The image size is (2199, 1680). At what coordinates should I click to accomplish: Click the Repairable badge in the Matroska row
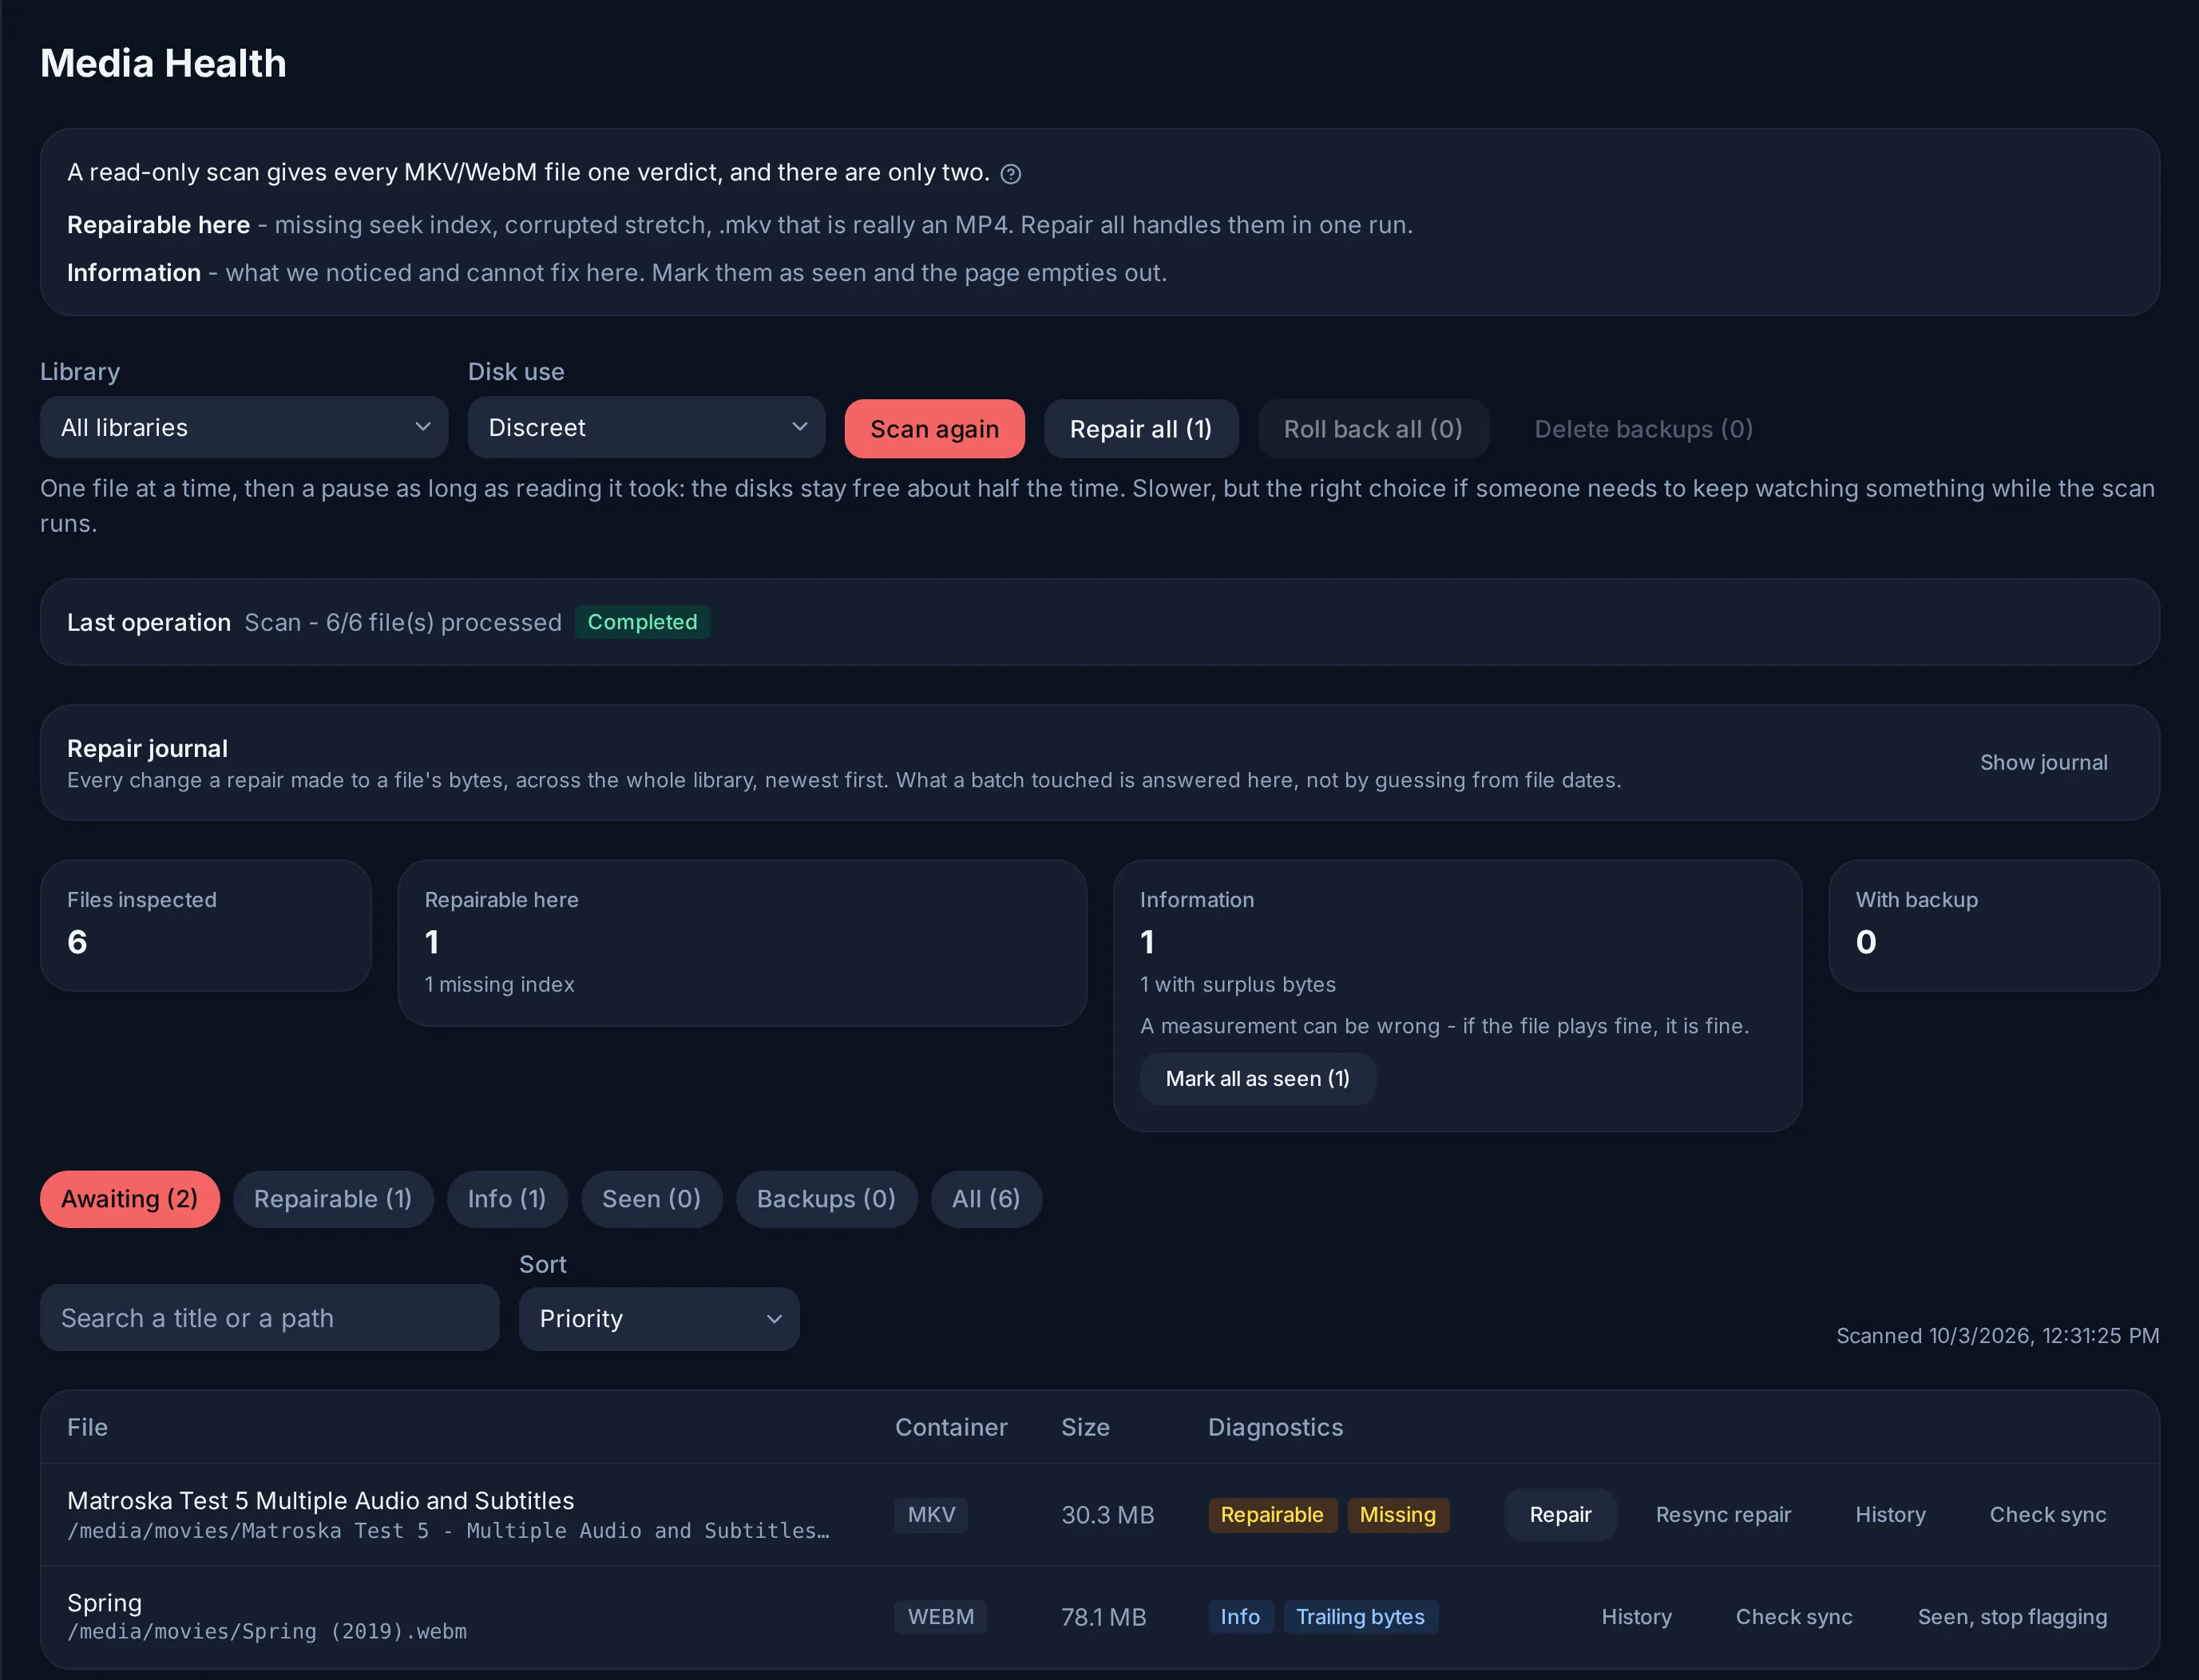1272,1515
